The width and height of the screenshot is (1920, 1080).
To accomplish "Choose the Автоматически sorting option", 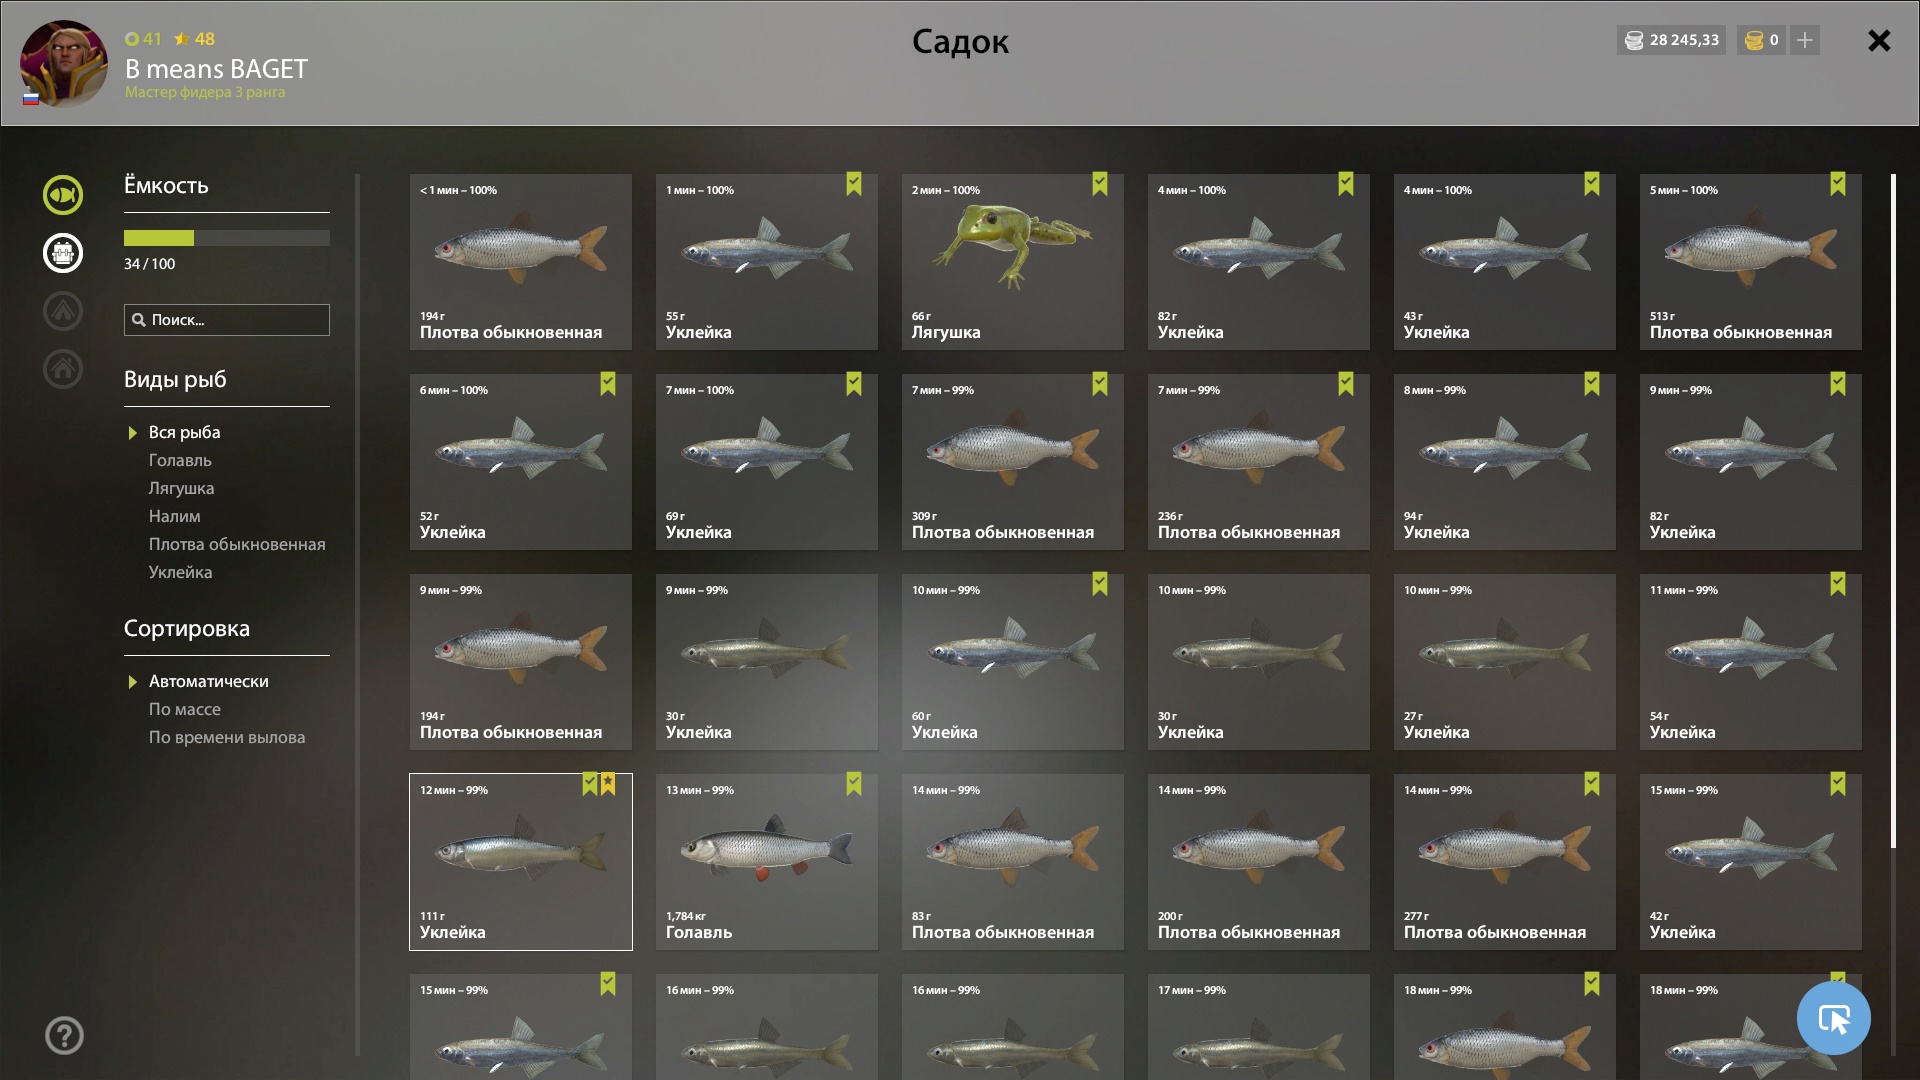I will tap(209, 681).
